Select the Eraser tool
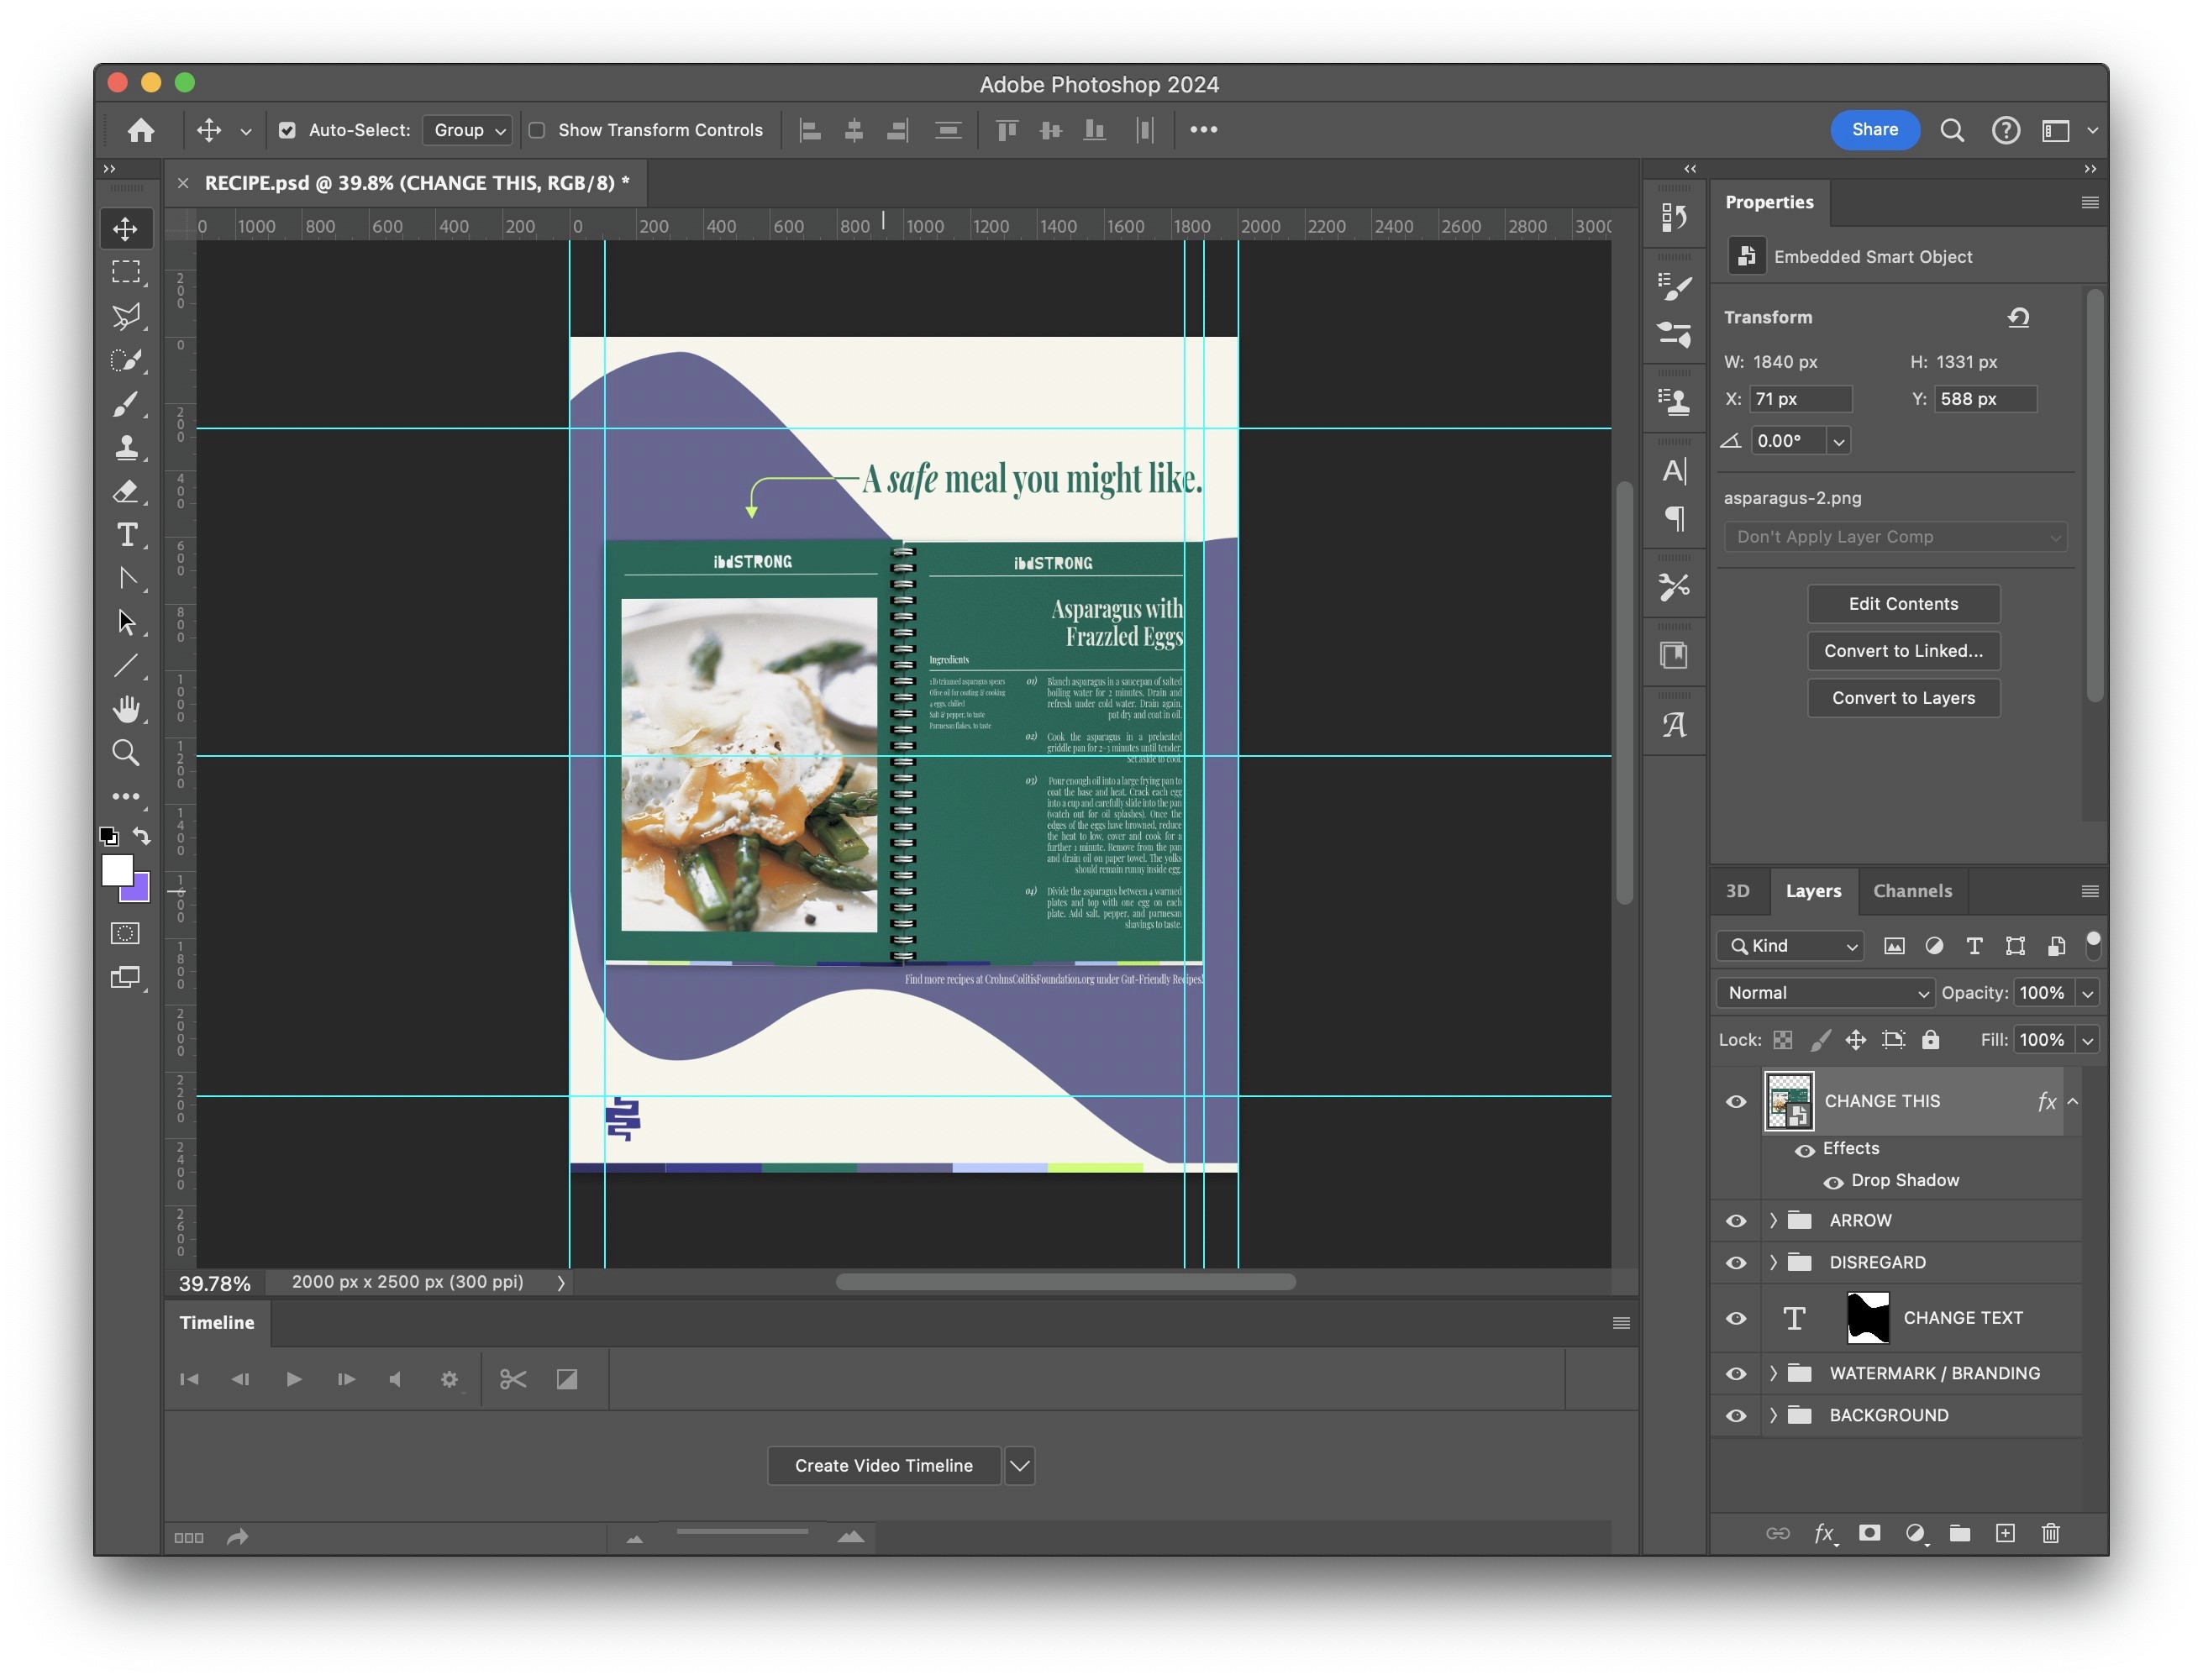This screenshot has height=1680, width=2203. point(126,491)
